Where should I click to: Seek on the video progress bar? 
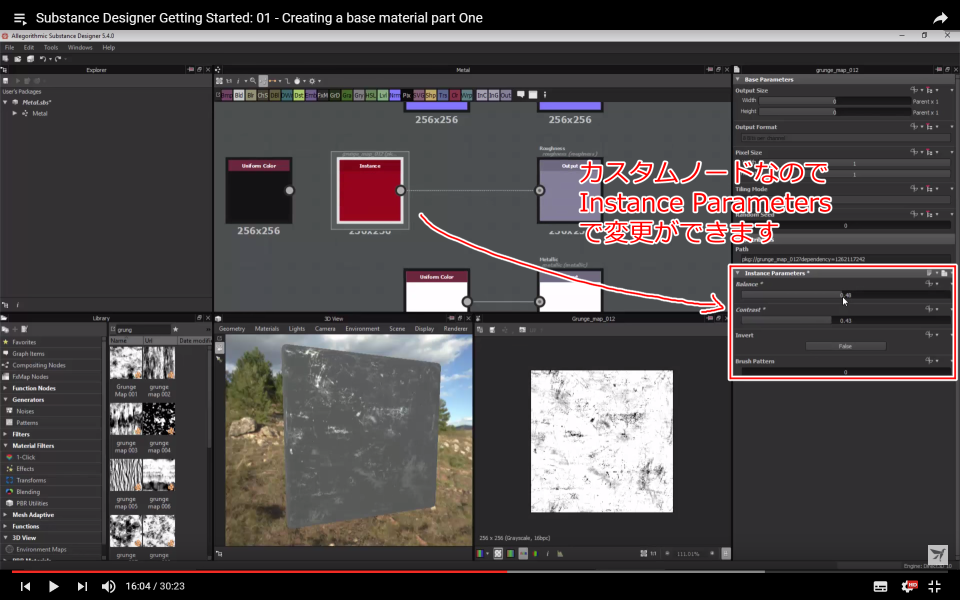click(480, 572)
